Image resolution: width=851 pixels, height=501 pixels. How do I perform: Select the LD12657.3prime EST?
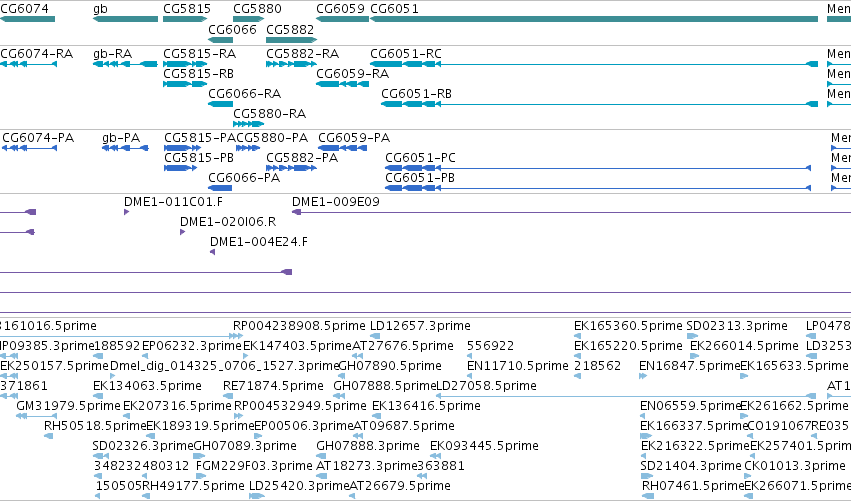pos(374,337)
